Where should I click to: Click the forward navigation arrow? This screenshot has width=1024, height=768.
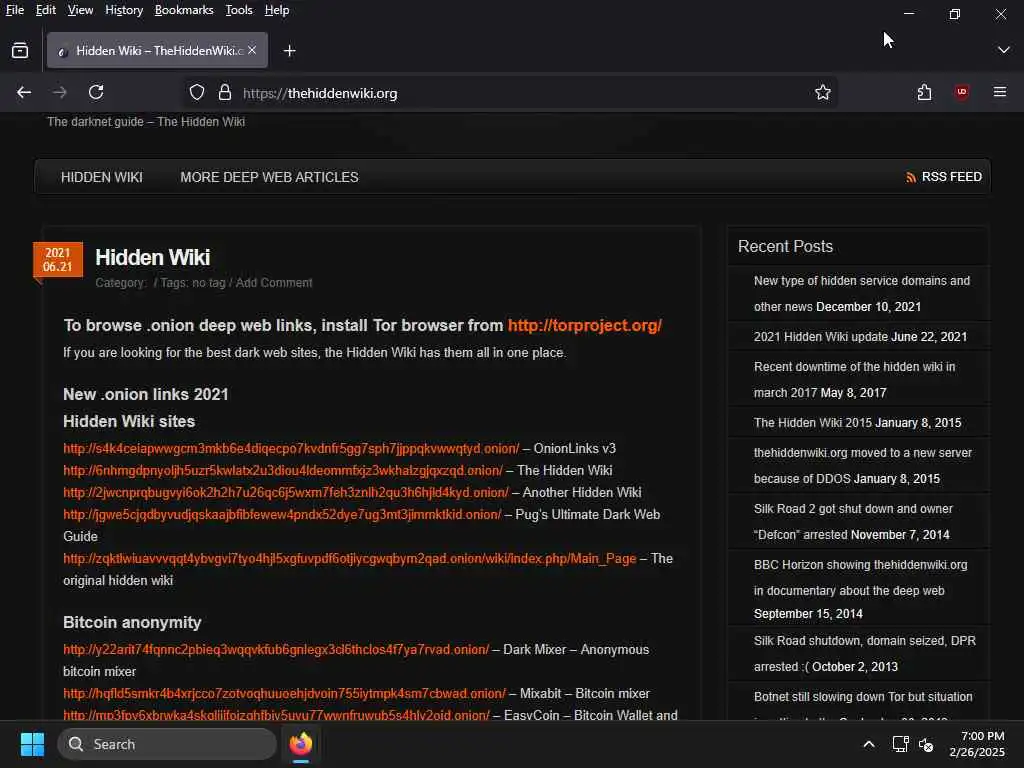coord(59,92)
